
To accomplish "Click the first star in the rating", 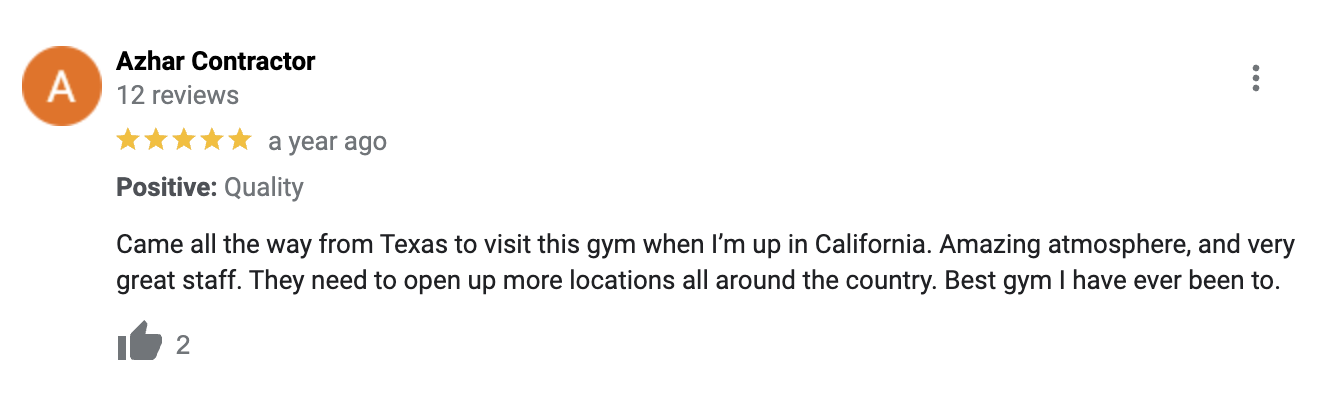I will pyautogui.click(x=128, y=141).
